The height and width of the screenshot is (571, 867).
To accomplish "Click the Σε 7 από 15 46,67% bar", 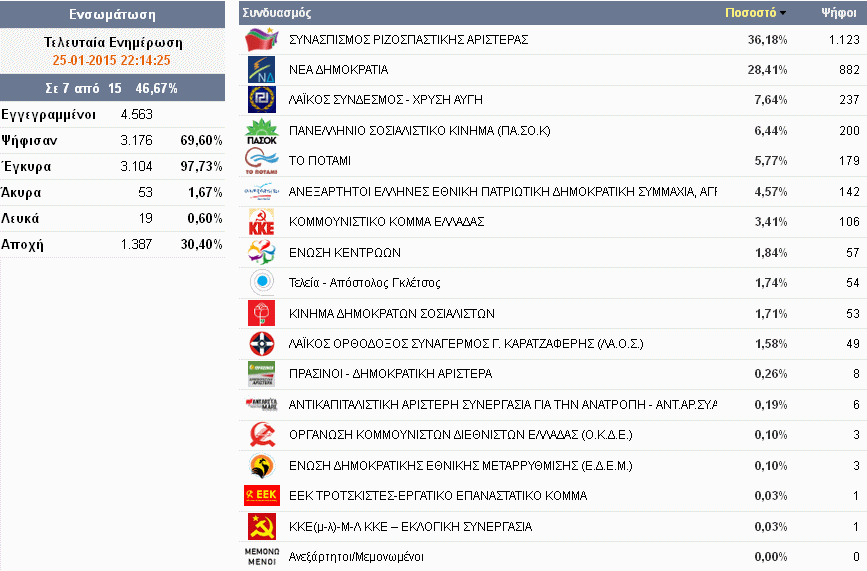I will point(112,88).
